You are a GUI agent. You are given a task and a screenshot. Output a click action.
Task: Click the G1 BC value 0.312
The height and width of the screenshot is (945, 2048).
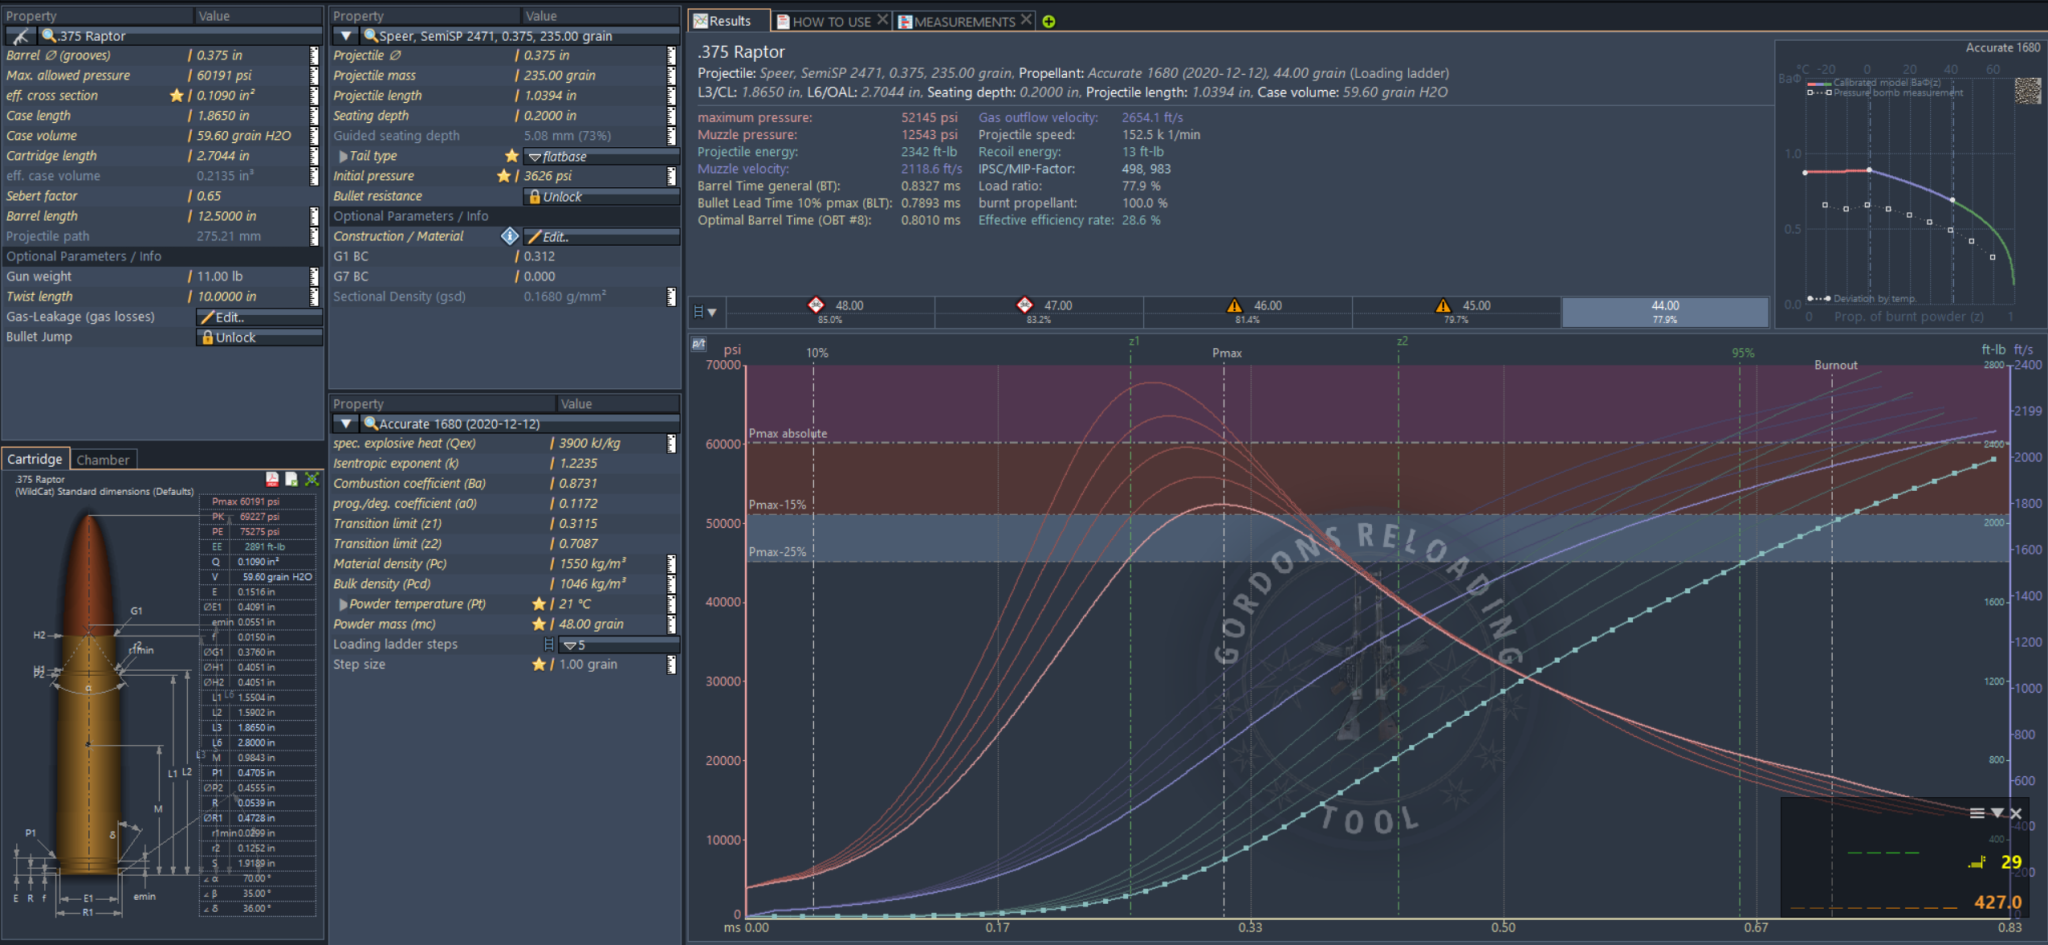click(539, 256)
